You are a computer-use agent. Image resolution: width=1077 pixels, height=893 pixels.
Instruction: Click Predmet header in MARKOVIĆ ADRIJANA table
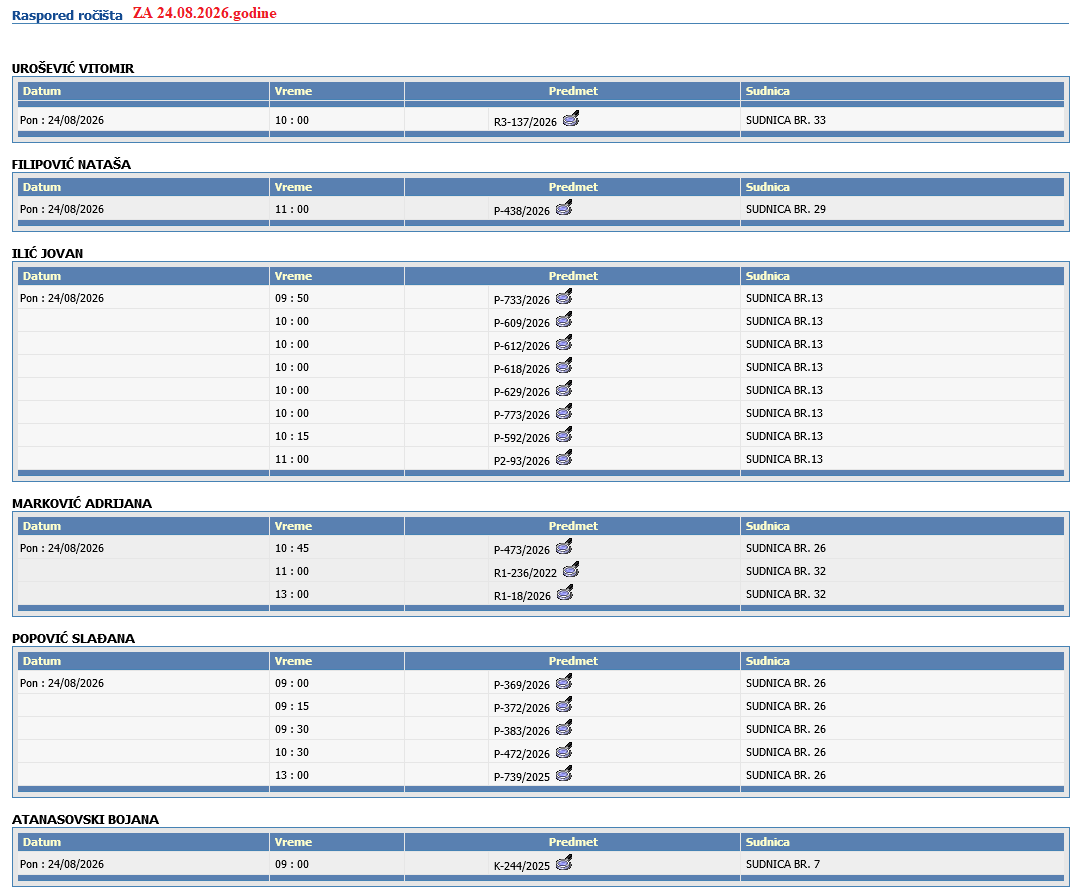[573, 526]
